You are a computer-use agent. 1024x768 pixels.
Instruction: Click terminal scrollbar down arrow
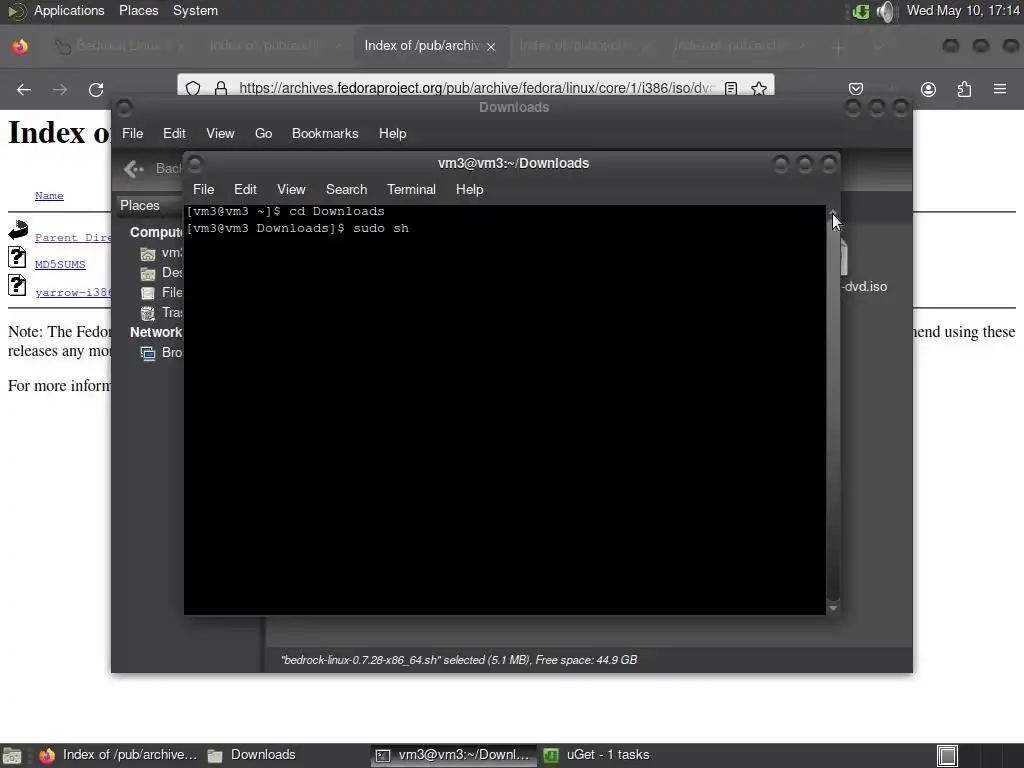tap(833, 608)
